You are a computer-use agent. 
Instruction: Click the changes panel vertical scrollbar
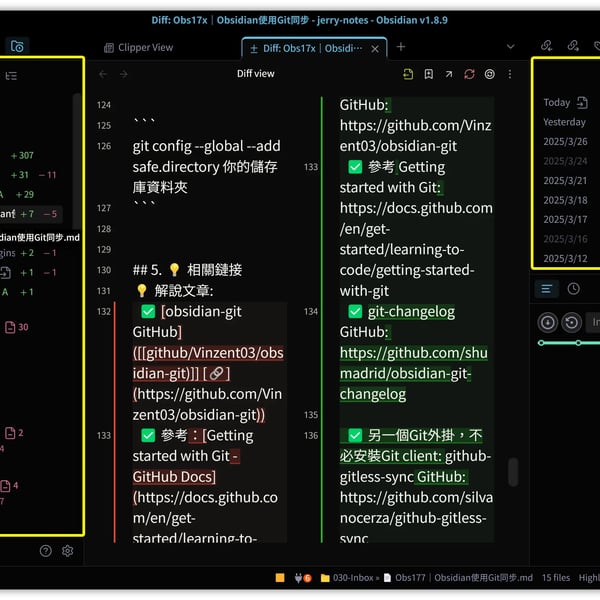pos(77,161)
